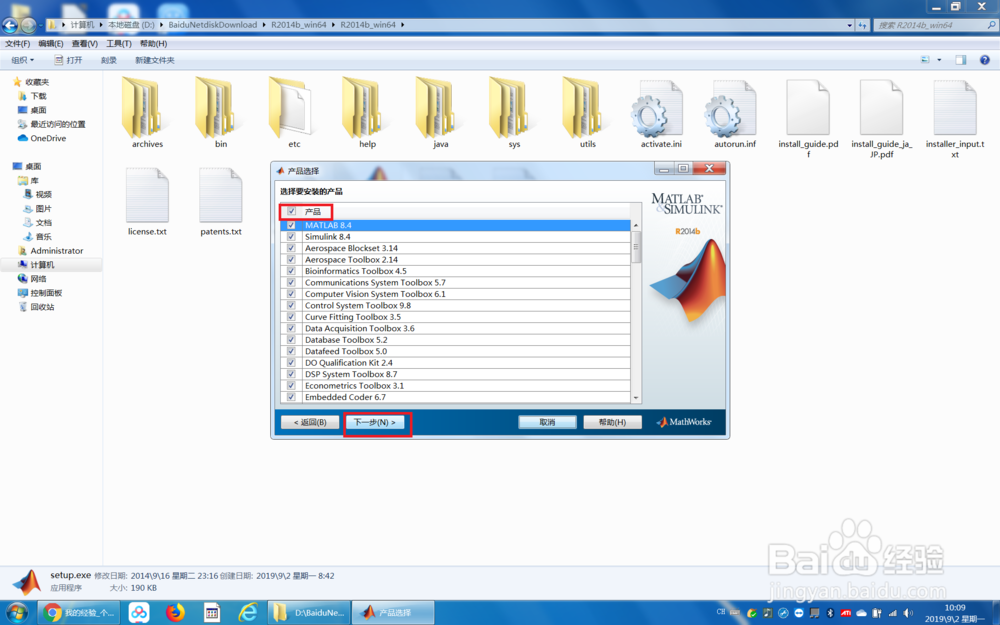Screen dimensions: 1000x625
Task: Uncheck the Simulink 8.4 checkbox
Action: click(x=291, y=237)
